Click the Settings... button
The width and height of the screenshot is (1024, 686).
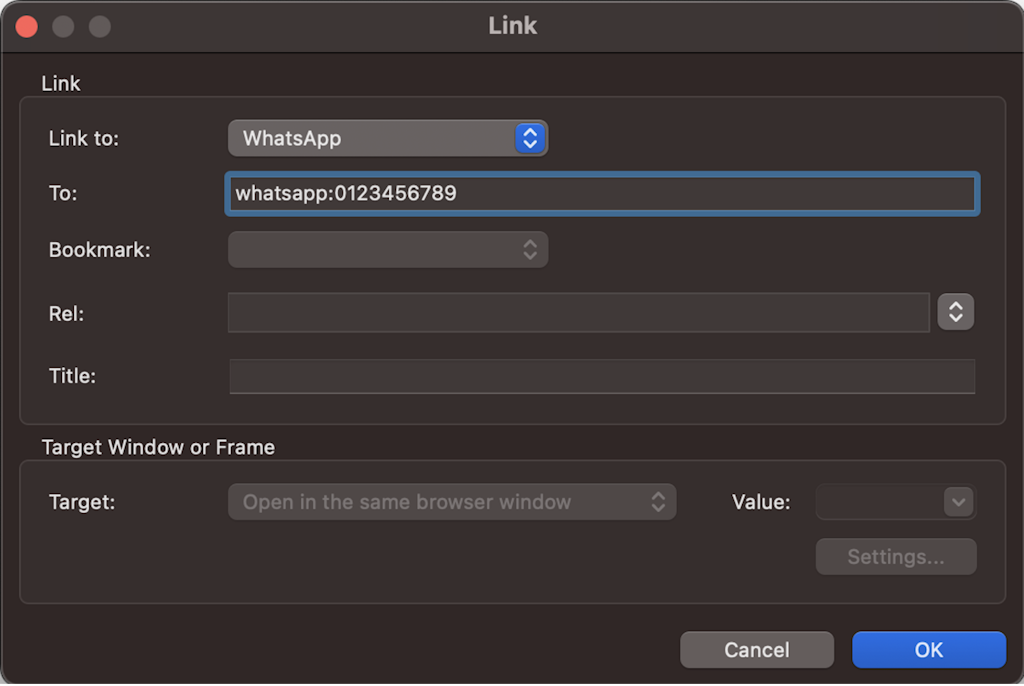click(x=895, y=557)
